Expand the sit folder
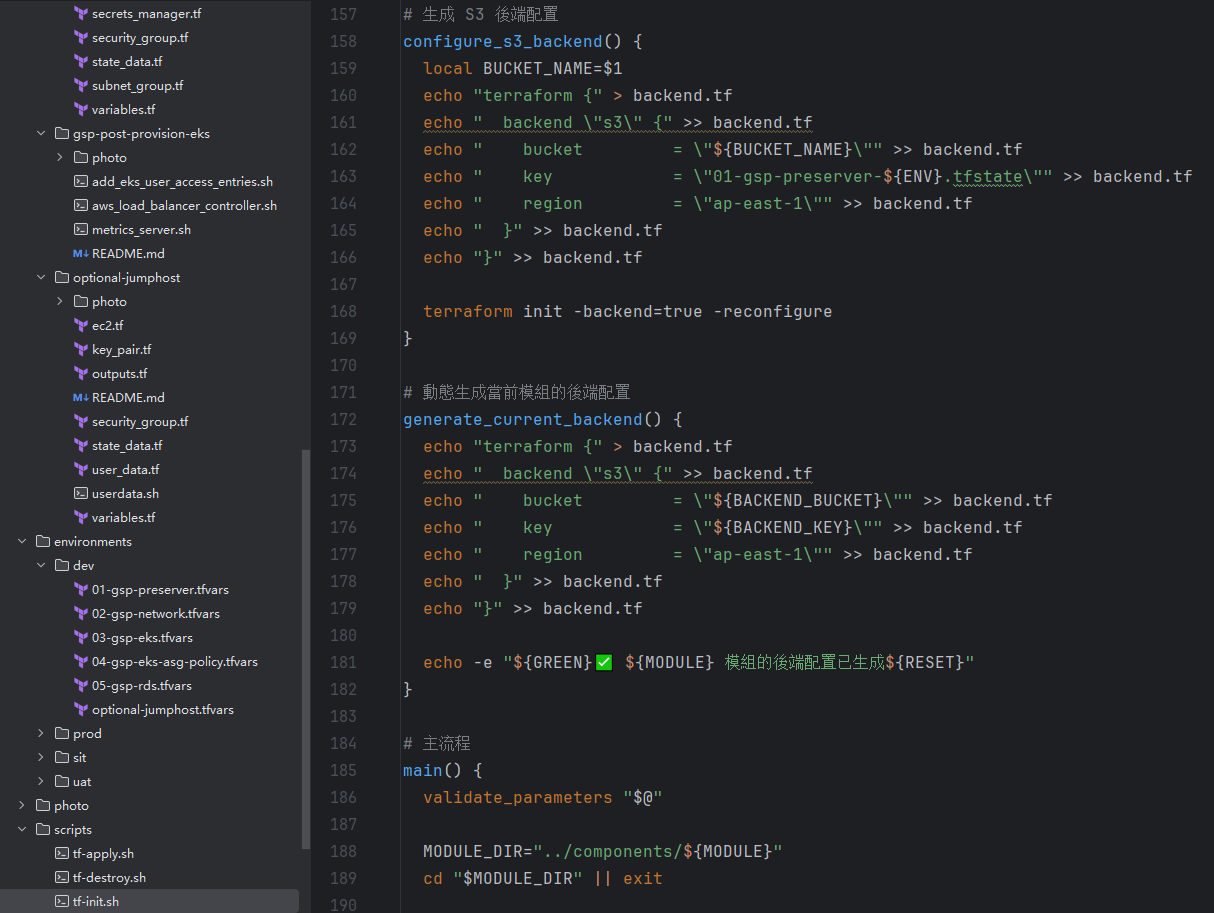The image size is (1214, 913). point(41,758)
